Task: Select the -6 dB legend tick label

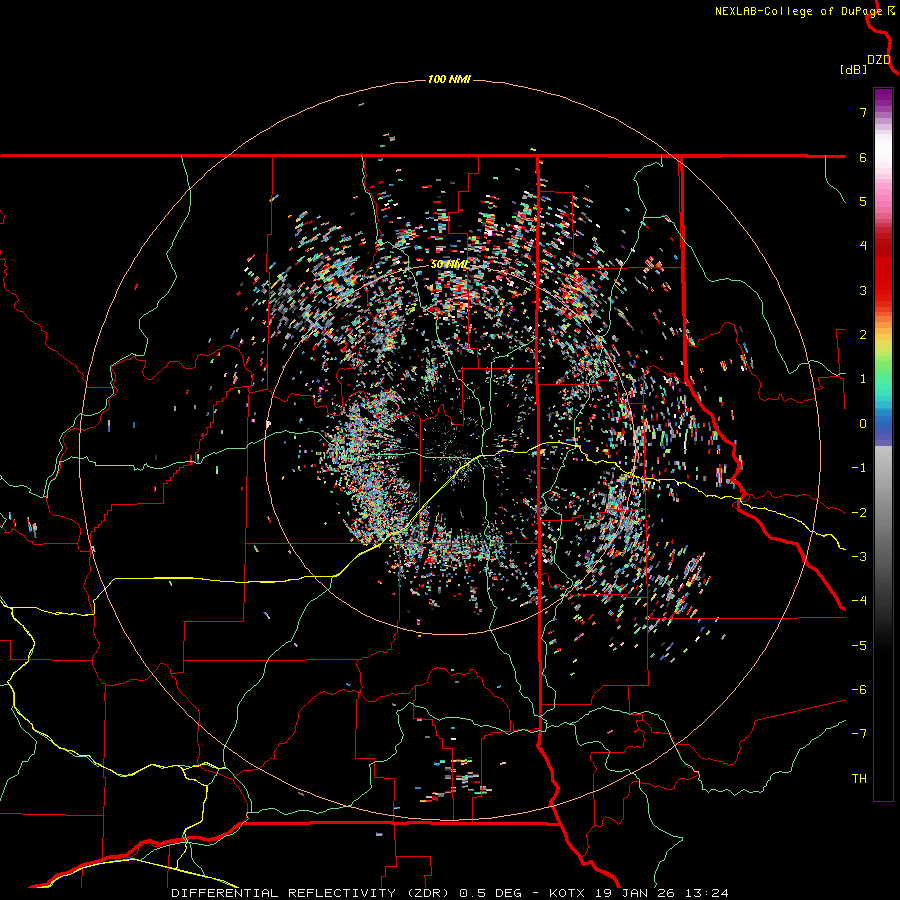Action: pyautogui.click(x=859, y=690)
